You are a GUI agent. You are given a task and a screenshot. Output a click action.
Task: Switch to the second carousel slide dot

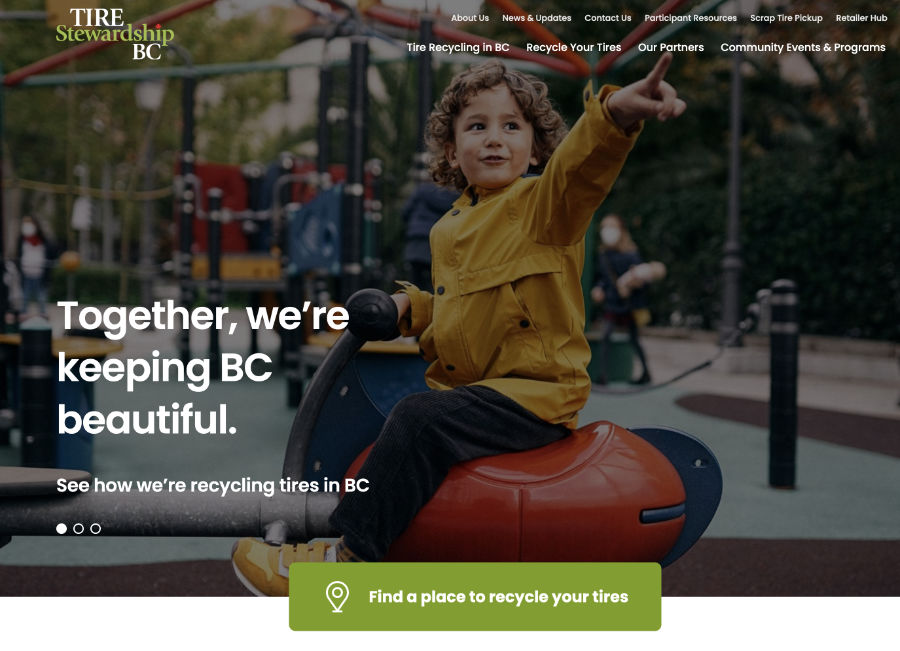[x=79, y=529]
